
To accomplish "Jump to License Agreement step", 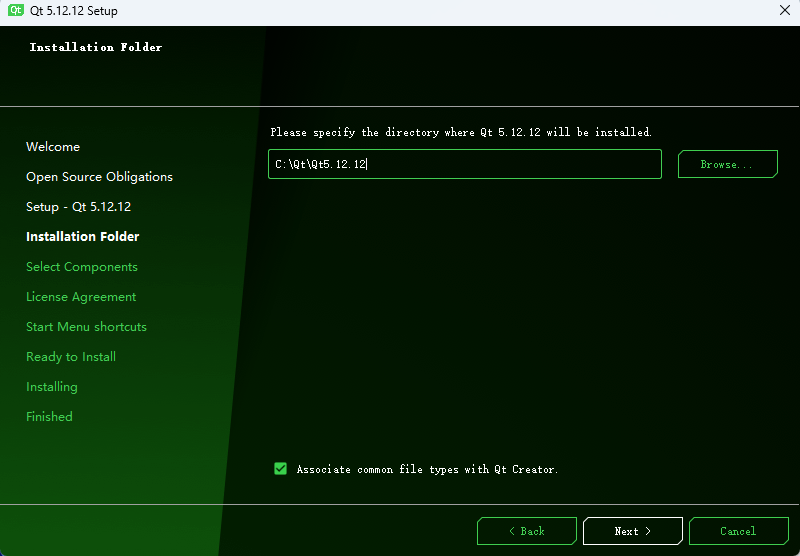I will pos(81,297).
